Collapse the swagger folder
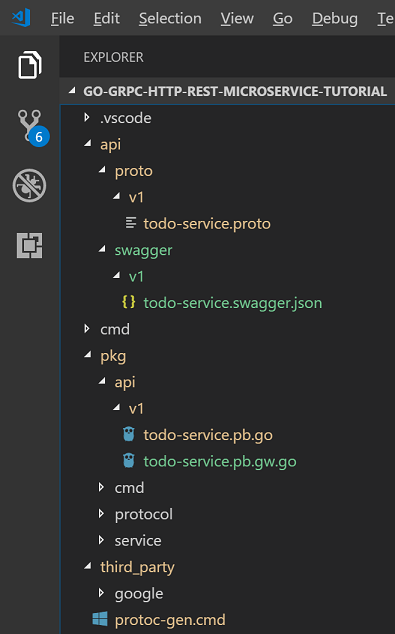 tap(102, 249)
